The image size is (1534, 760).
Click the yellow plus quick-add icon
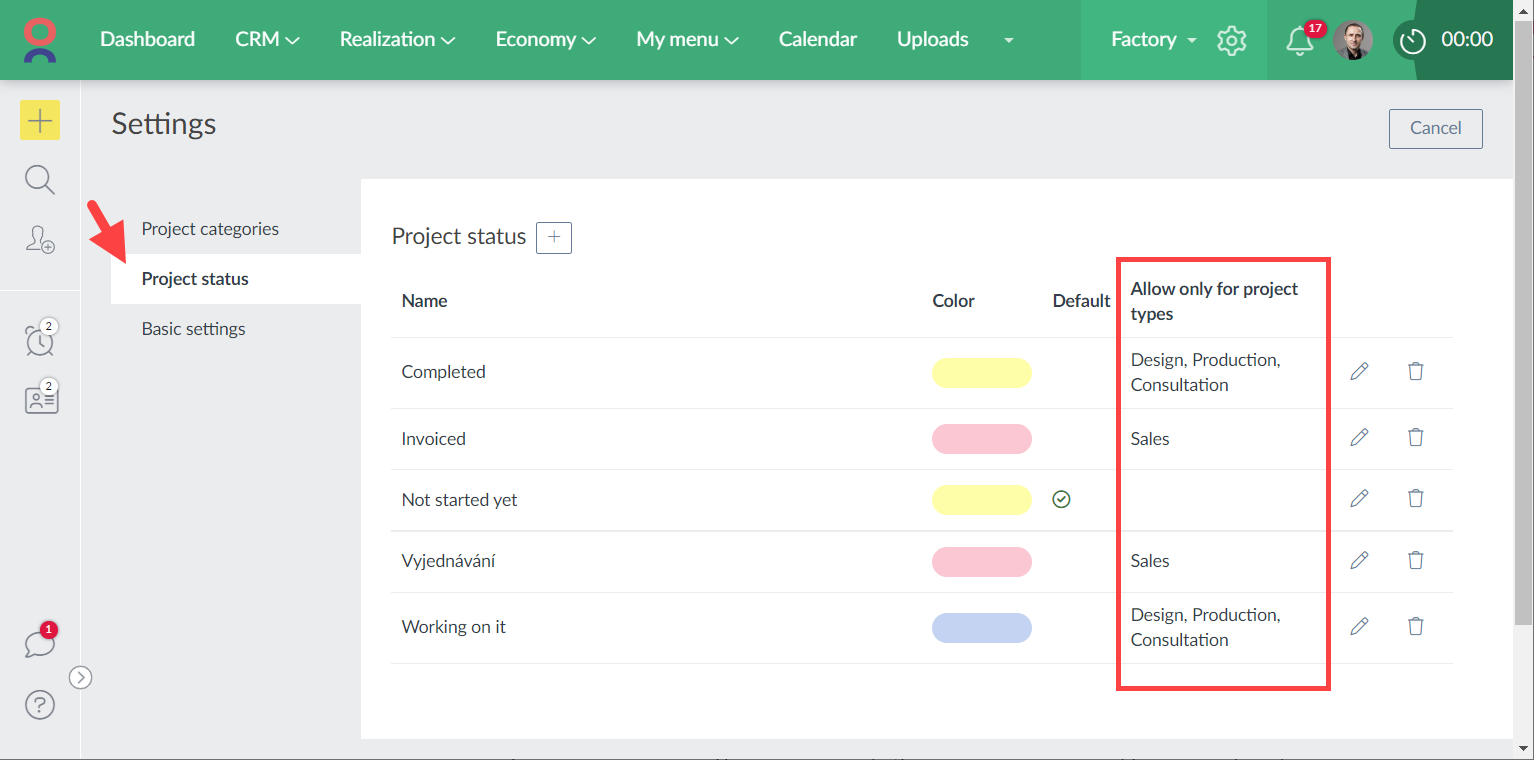pyautogui.click(x=40, y=121)
